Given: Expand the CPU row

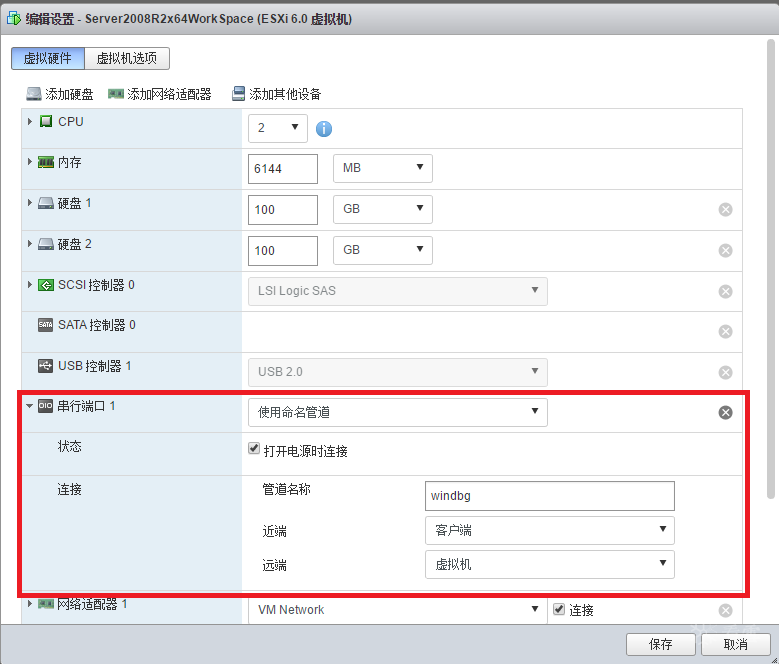Looking at the screenshot, I should [30, 121].
